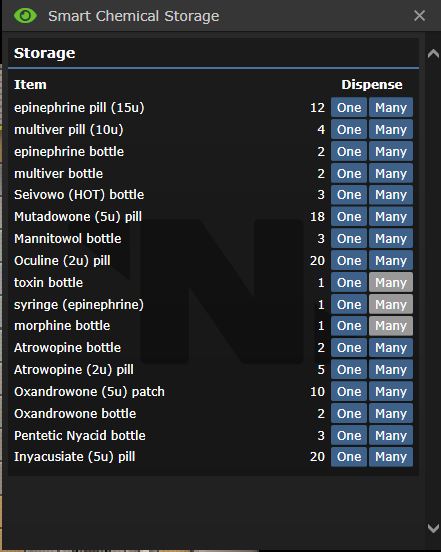The width and height of the screenshot is (441, 552).
Task: Click the scroll down arrow
Action: point(433,528)
